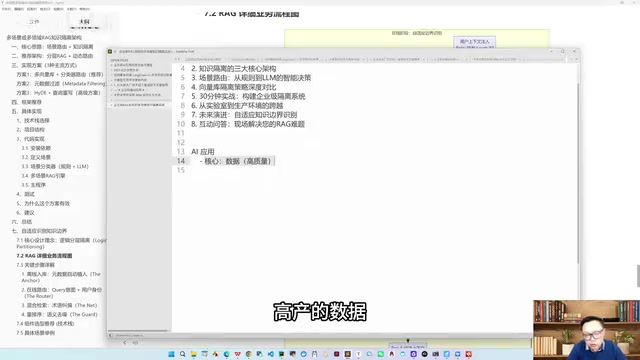Viewport: 640px width, 360px height.
Task: Go to outline heading 一、核心思路：场景路由 + 知识隔离
Action: point(52,47)
